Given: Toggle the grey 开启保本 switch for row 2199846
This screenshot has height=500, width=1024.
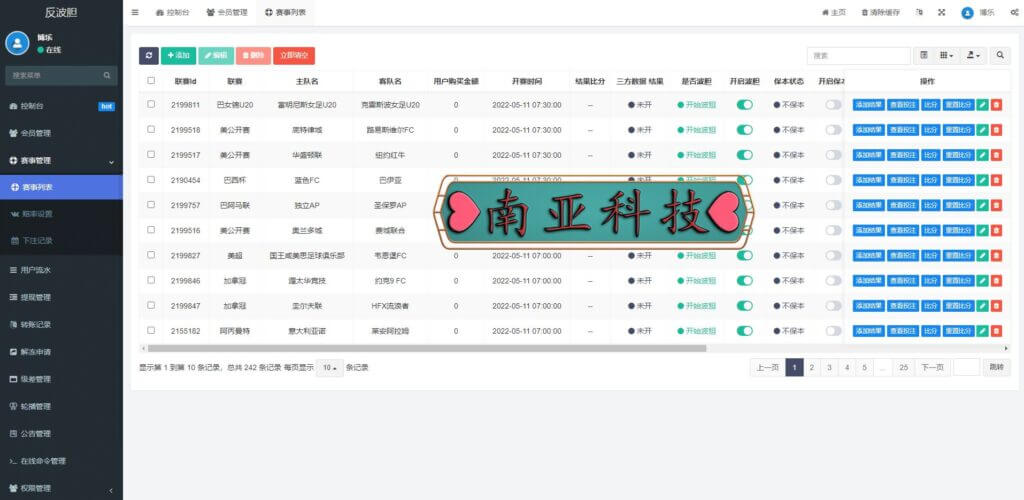Looking at the screenshot, I should 833,281.
